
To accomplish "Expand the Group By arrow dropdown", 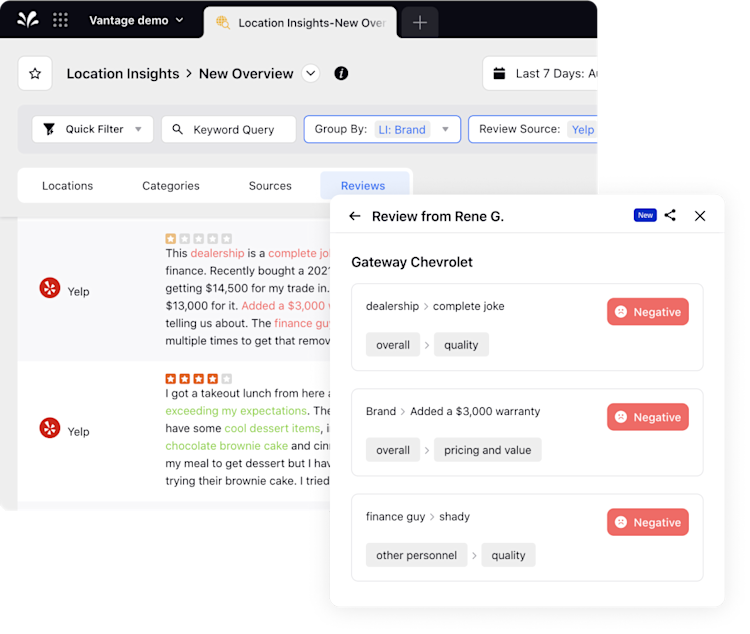I will (445, 129).
